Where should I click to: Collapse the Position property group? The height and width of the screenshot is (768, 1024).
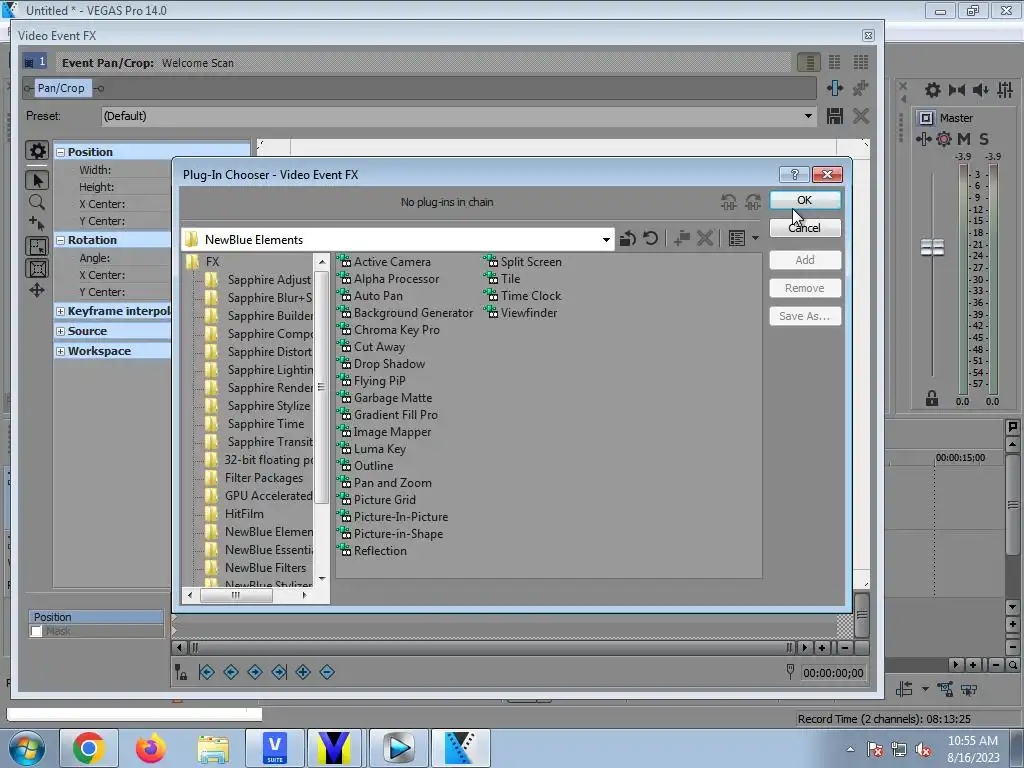point(61,152)
